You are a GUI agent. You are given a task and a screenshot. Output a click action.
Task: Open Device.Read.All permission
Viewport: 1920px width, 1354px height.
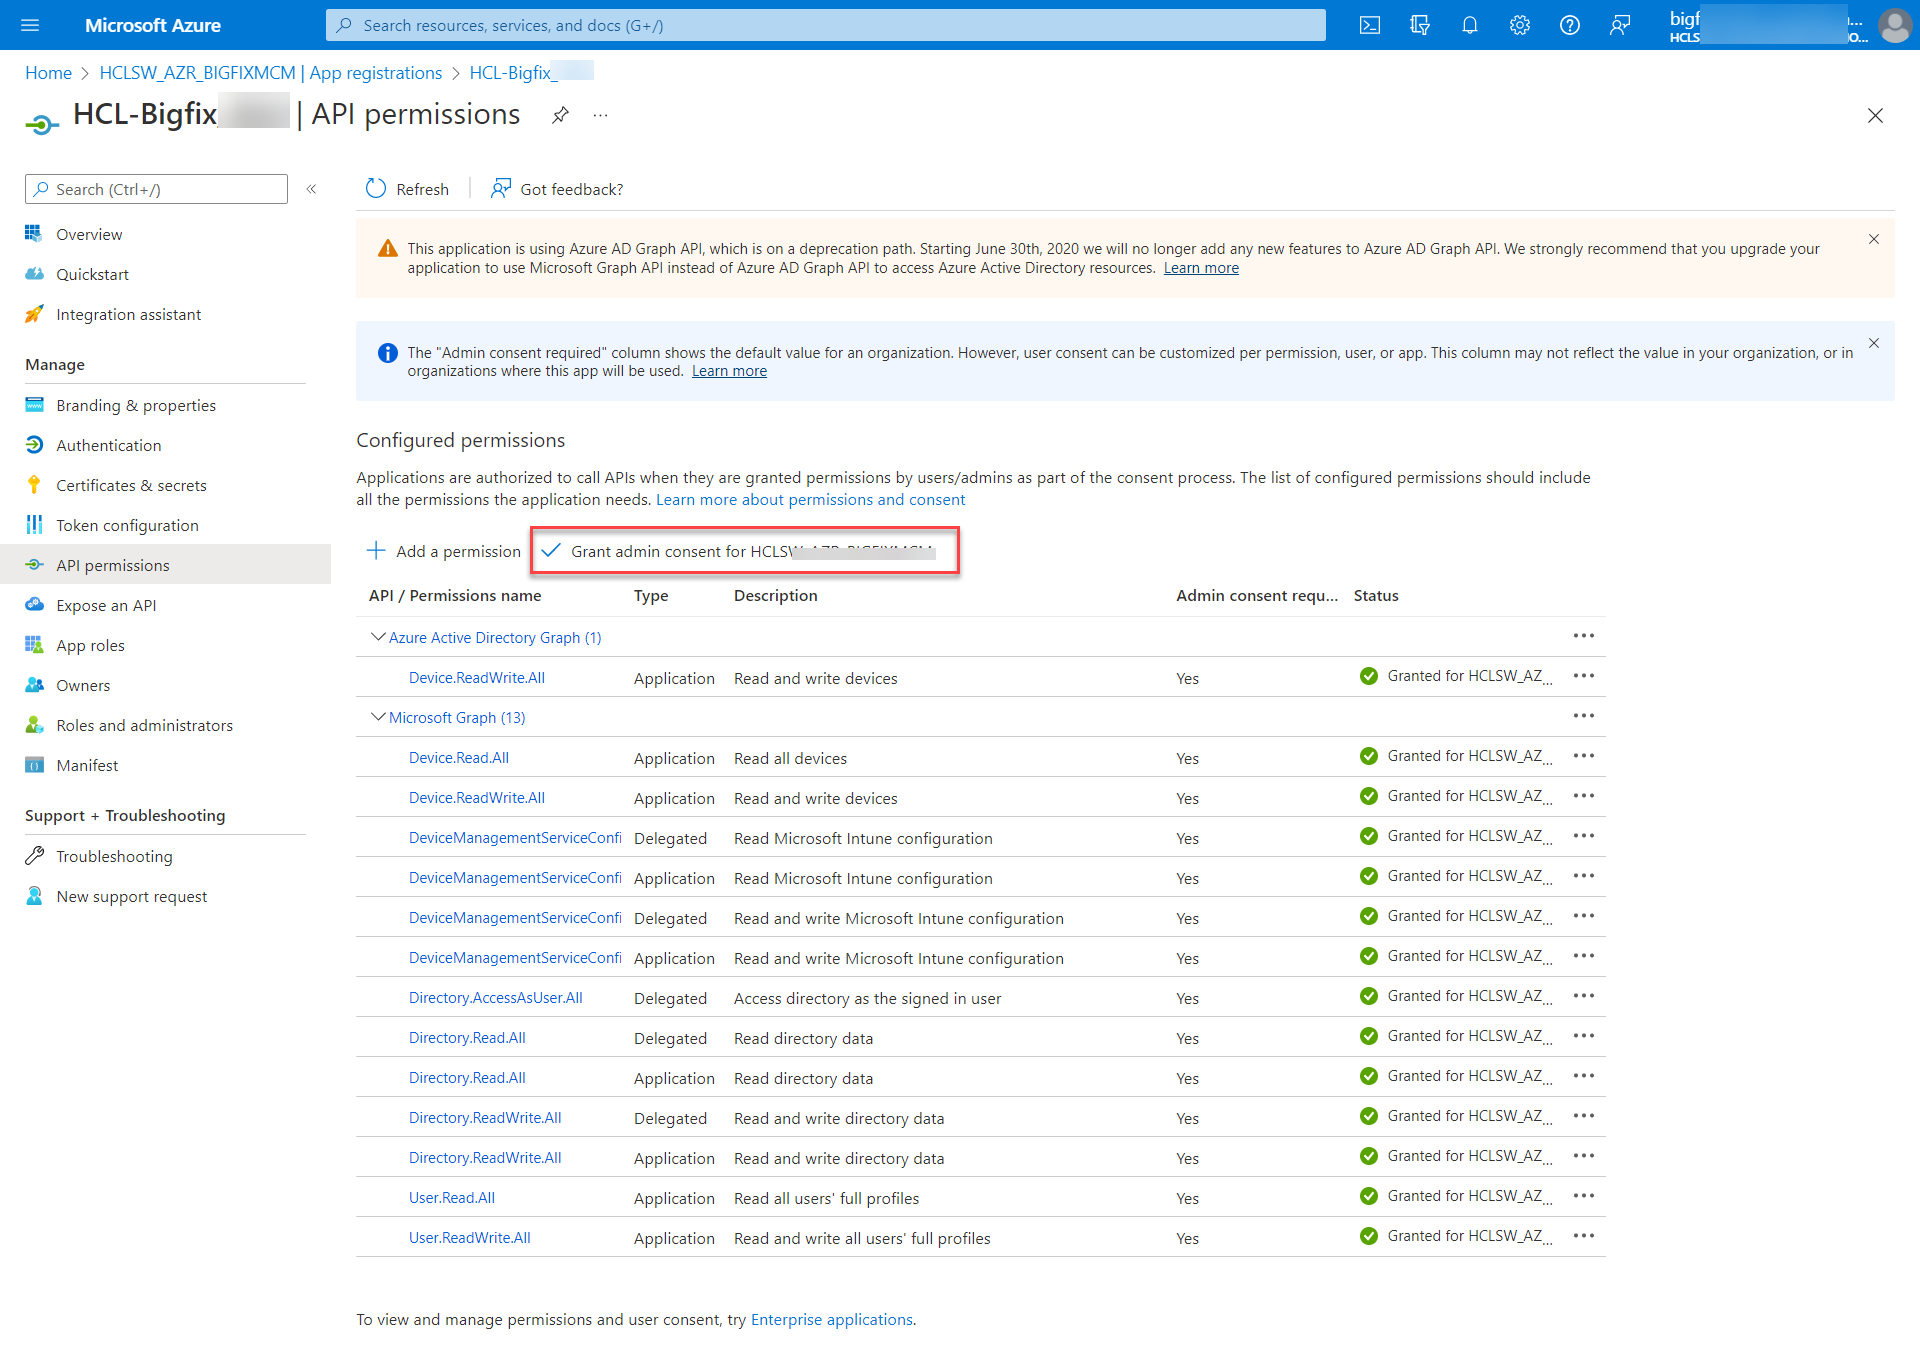[x=459, y=757]
